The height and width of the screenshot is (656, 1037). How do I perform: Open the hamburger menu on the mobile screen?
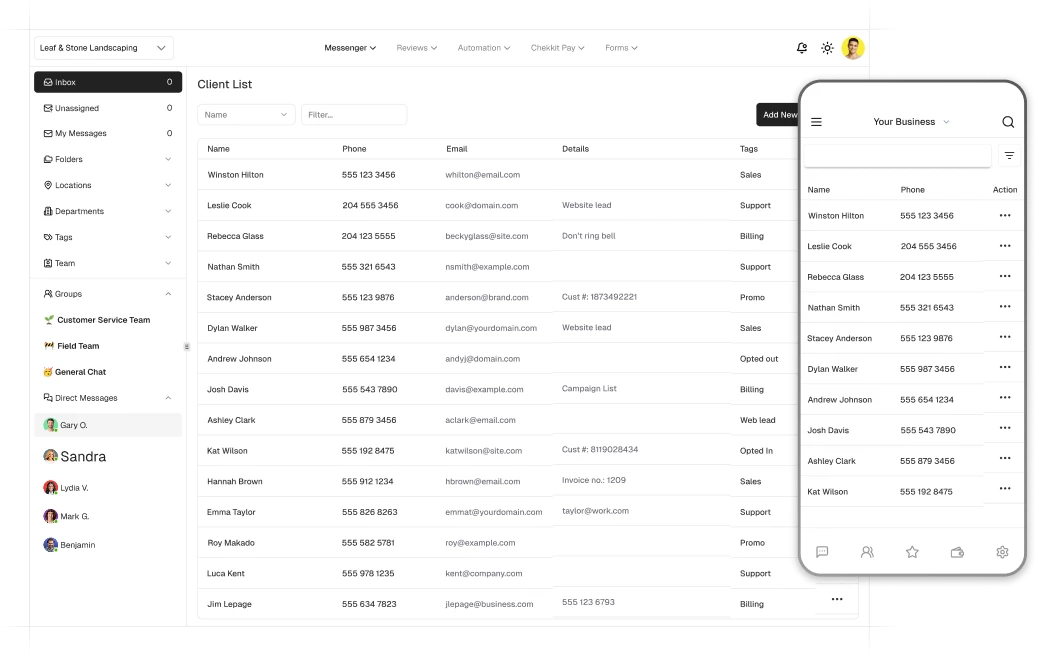817,121
